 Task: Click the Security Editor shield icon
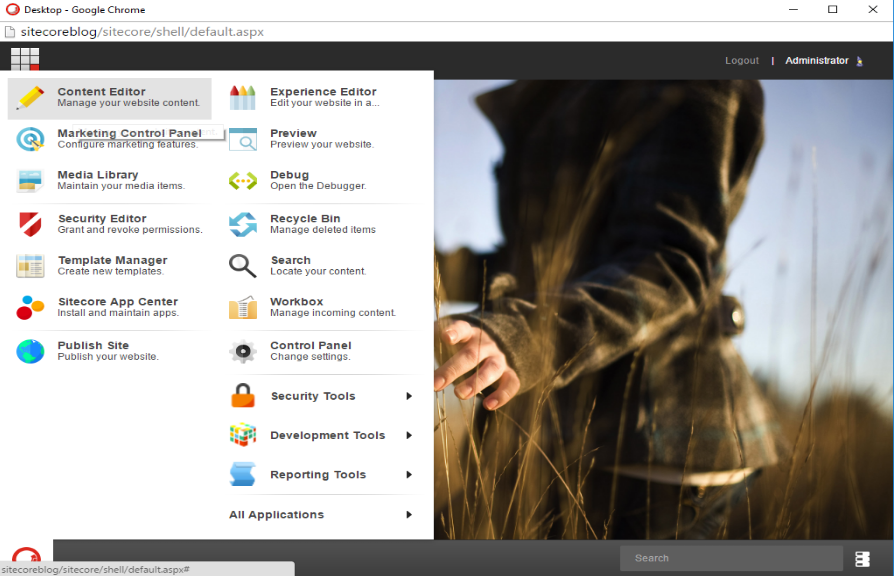tap(30, 224)
